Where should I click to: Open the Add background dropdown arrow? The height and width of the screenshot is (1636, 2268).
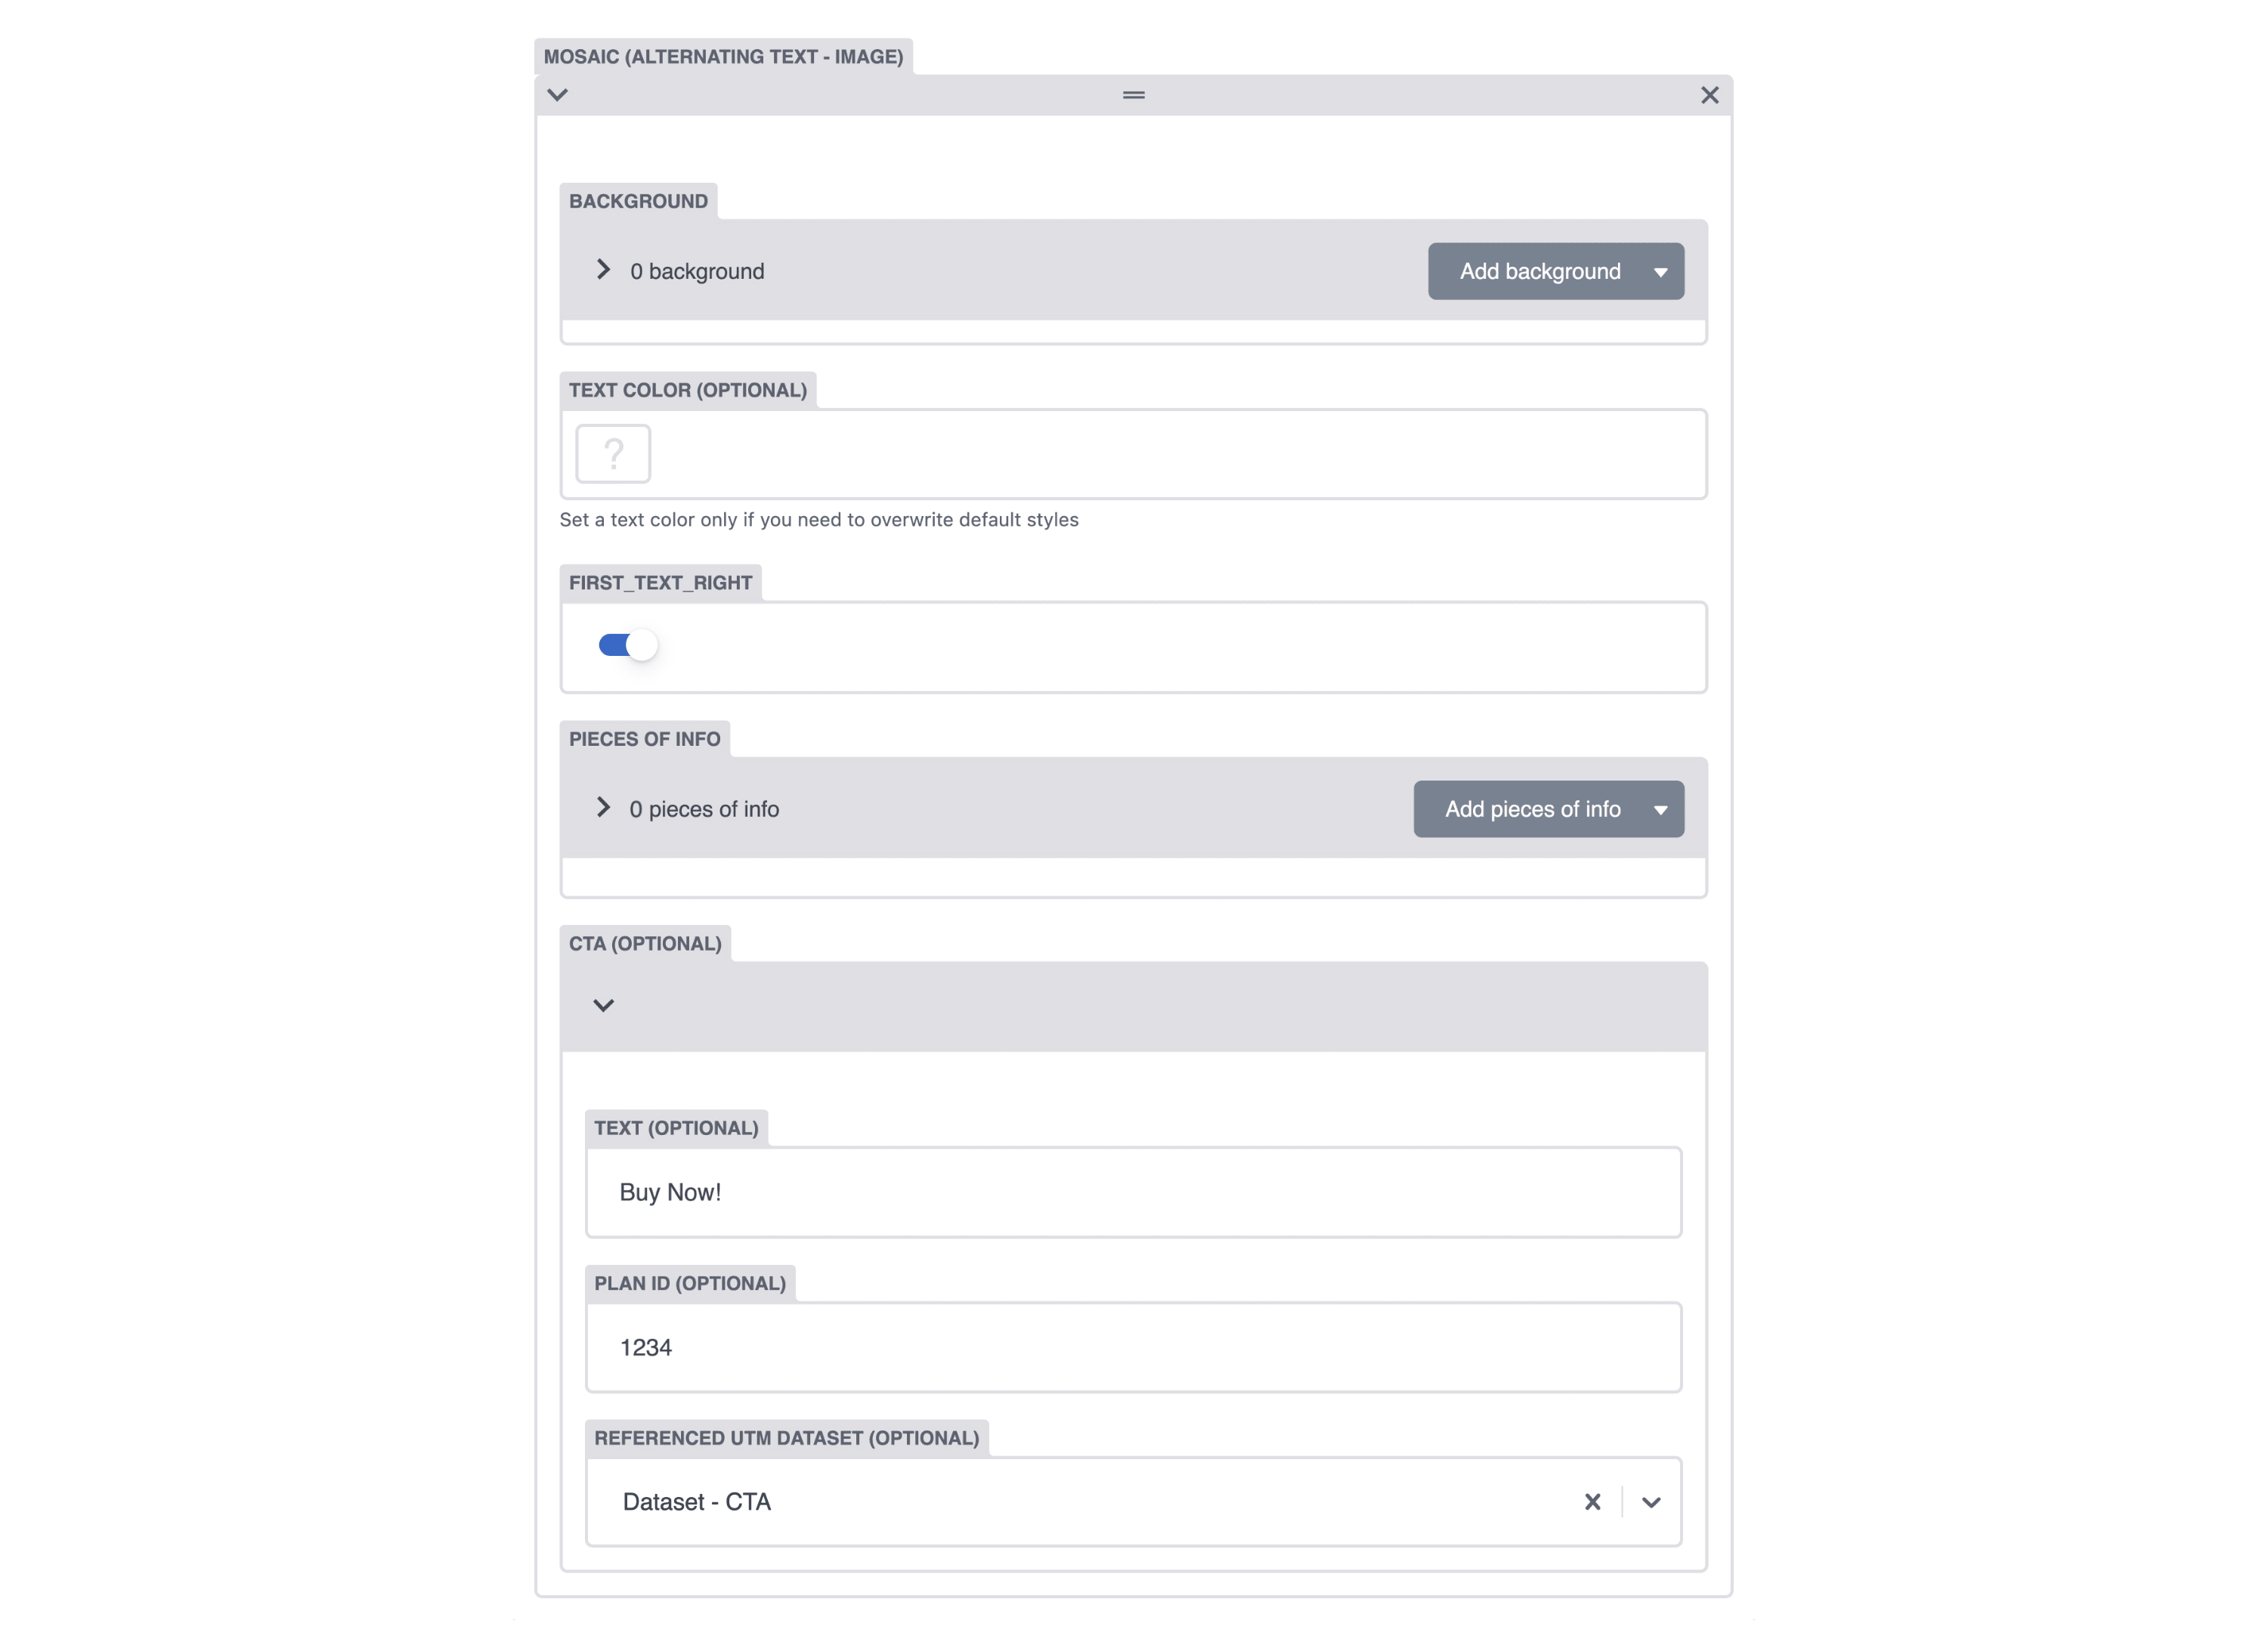click(x=1660, y=272)
